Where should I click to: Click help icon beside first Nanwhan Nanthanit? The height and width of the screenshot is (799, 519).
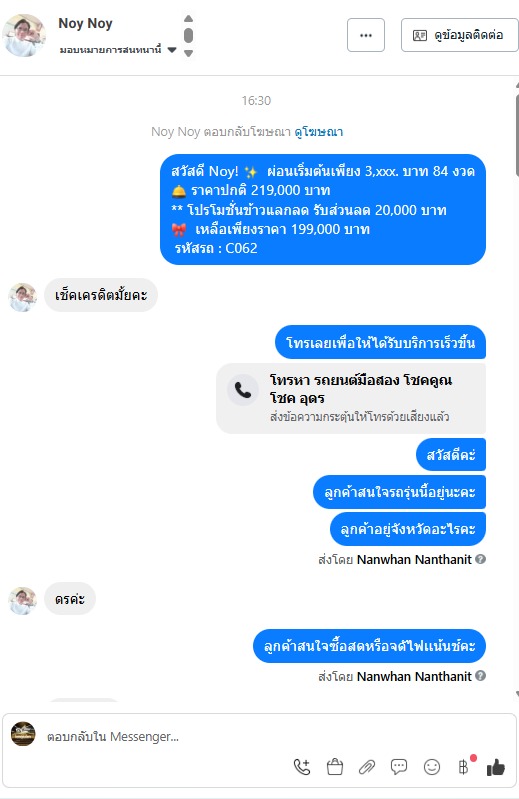pos(480,559)
